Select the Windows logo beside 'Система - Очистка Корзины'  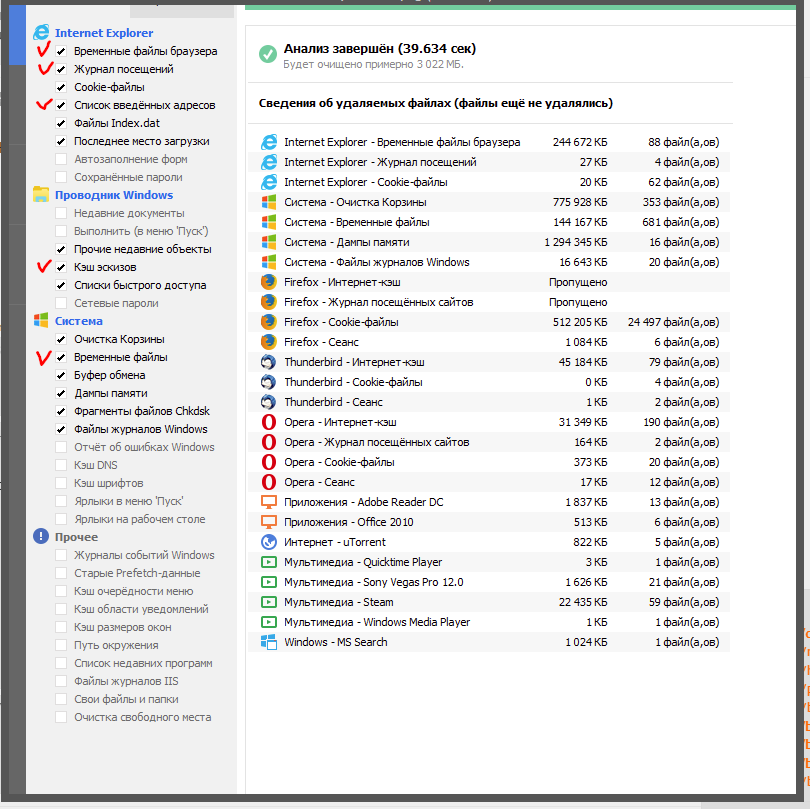269,202
